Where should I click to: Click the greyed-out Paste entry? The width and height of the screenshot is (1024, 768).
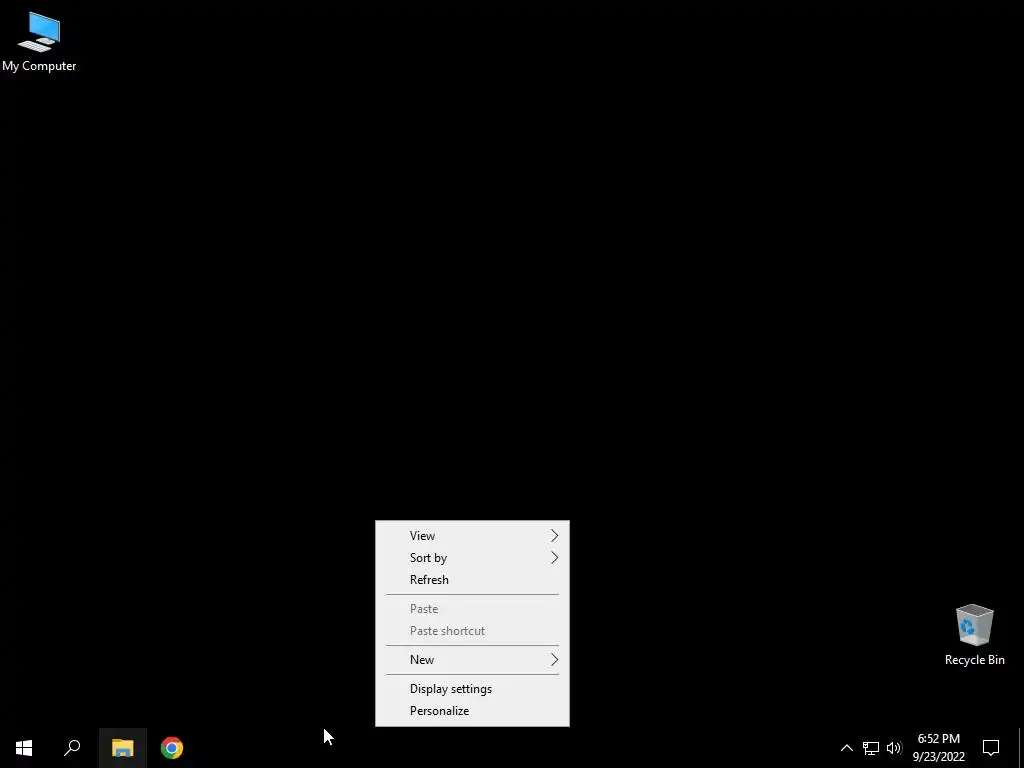coord(472,609)
